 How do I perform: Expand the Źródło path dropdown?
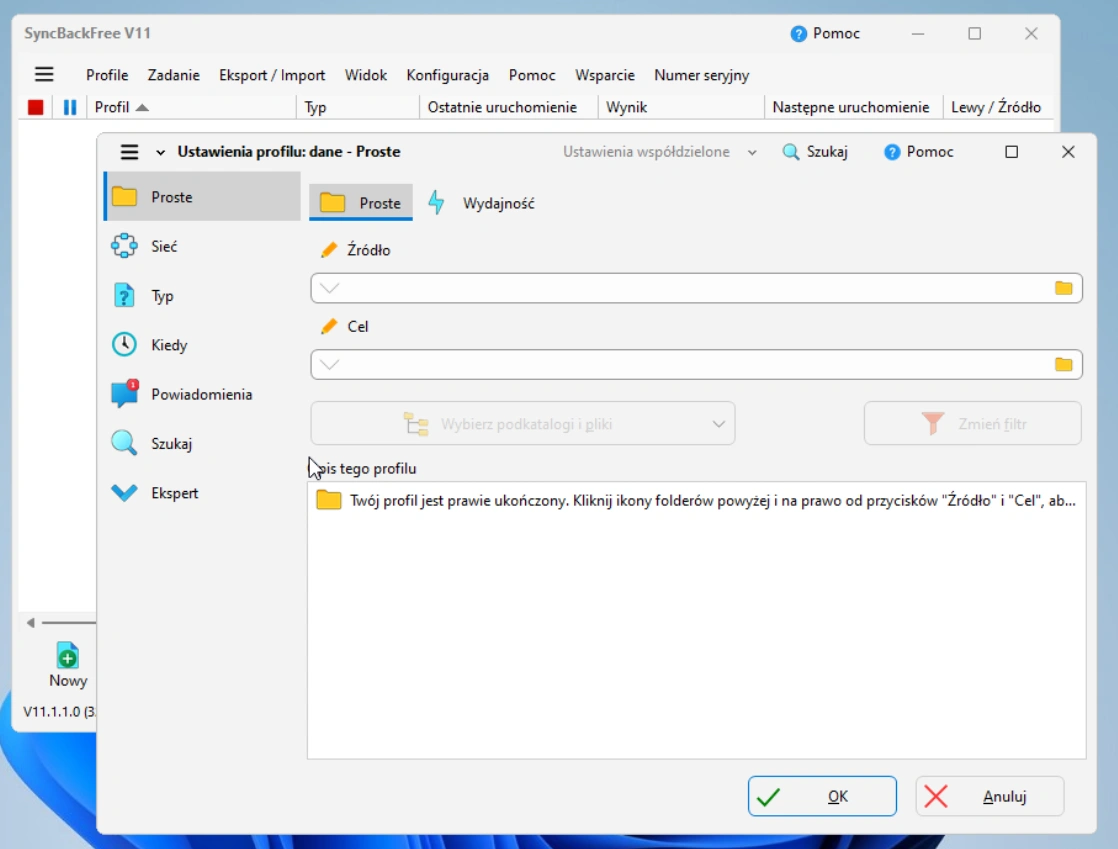tap(329, 288)
